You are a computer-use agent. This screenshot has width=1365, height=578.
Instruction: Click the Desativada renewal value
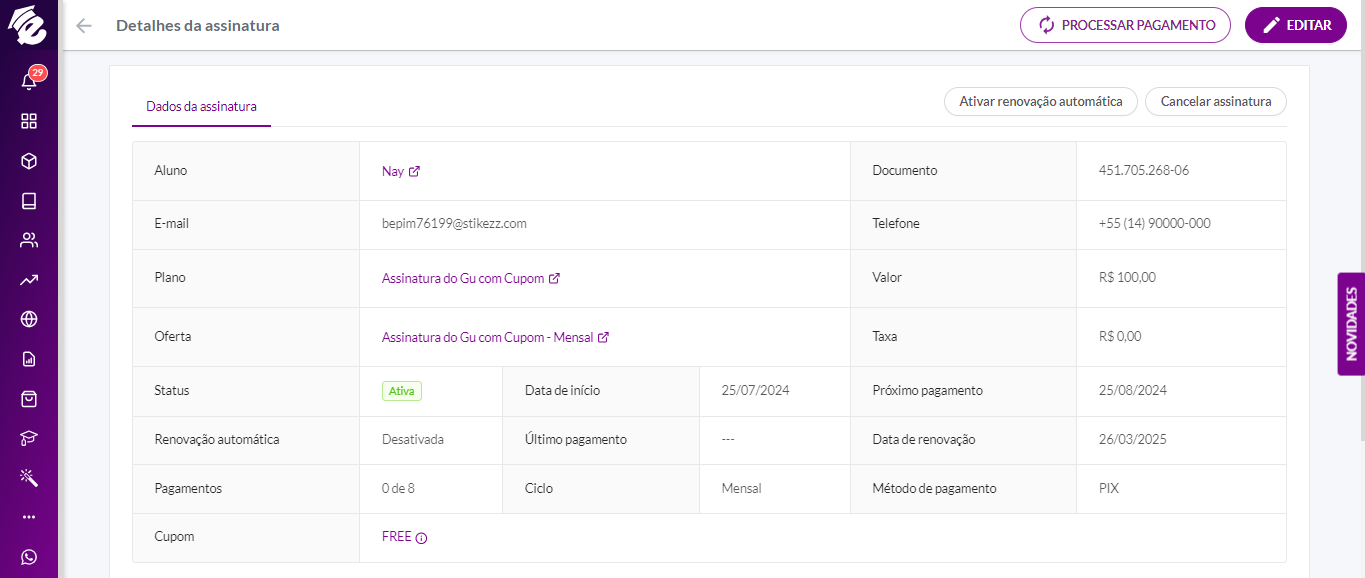(x=413, y=440)
